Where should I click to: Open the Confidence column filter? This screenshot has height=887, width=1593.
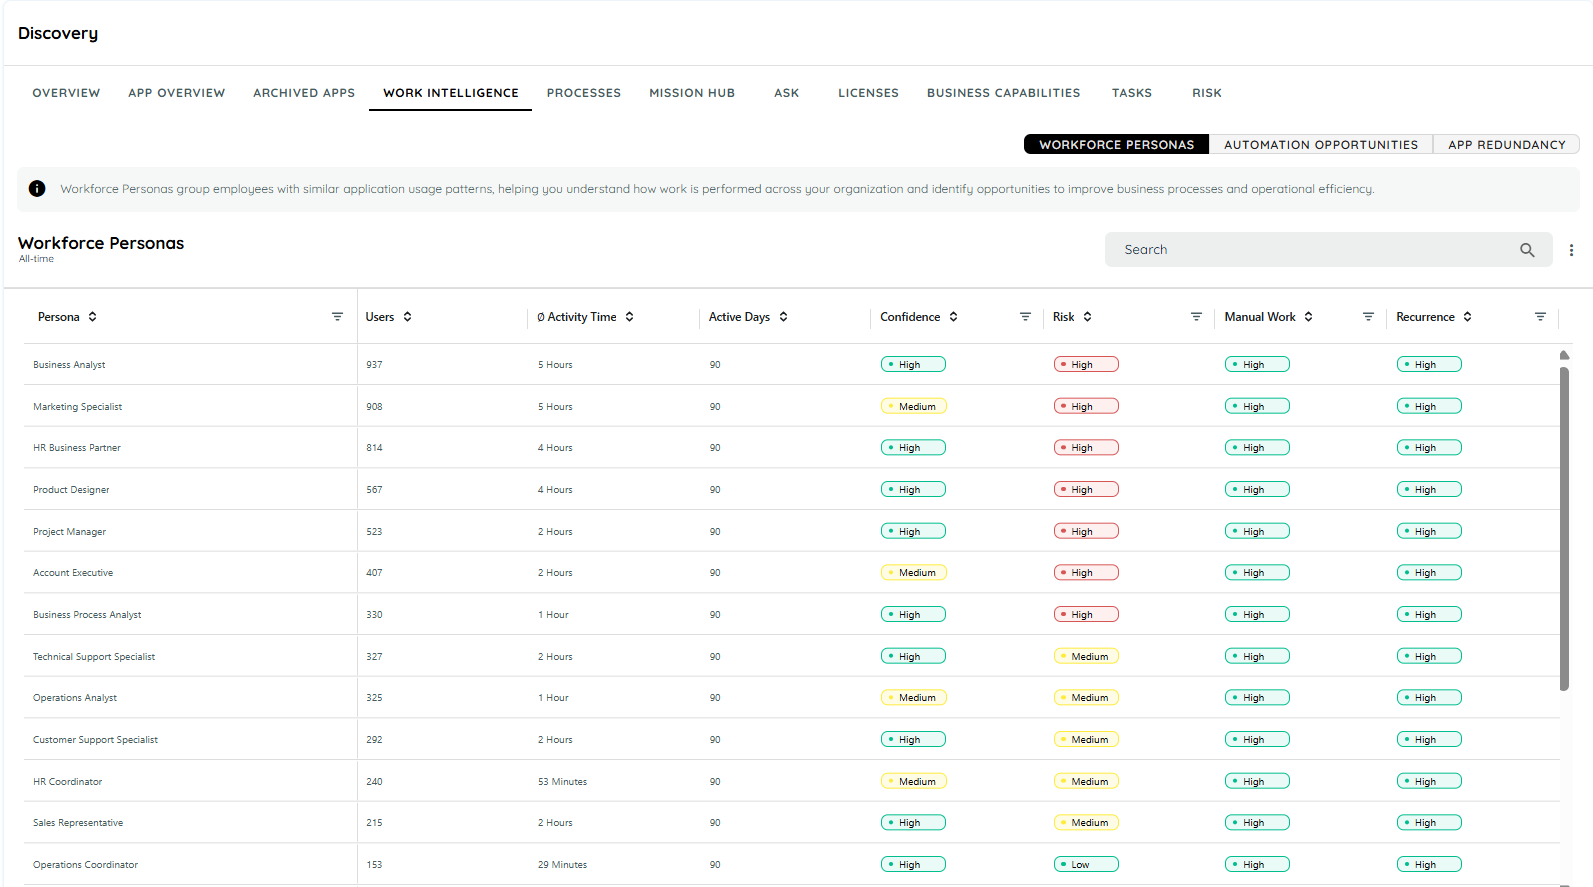pyautogui.click(x=1025, y=317)
